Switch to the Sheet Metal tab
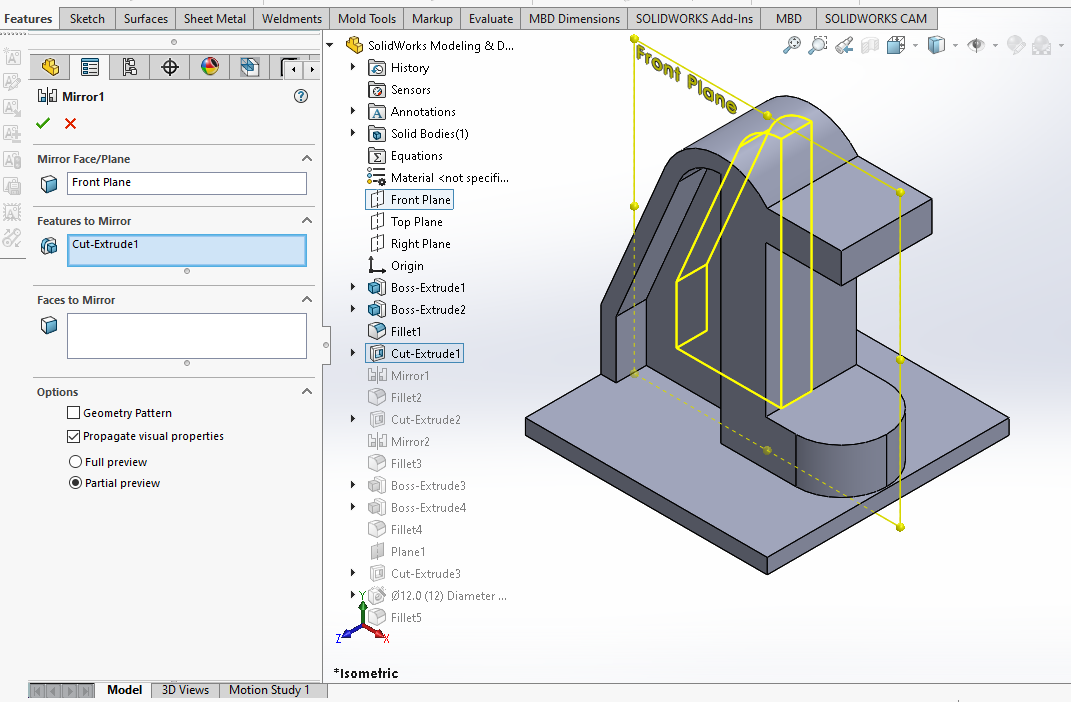The width and height of the screenshot is (1071, 702). click(215, 18)
